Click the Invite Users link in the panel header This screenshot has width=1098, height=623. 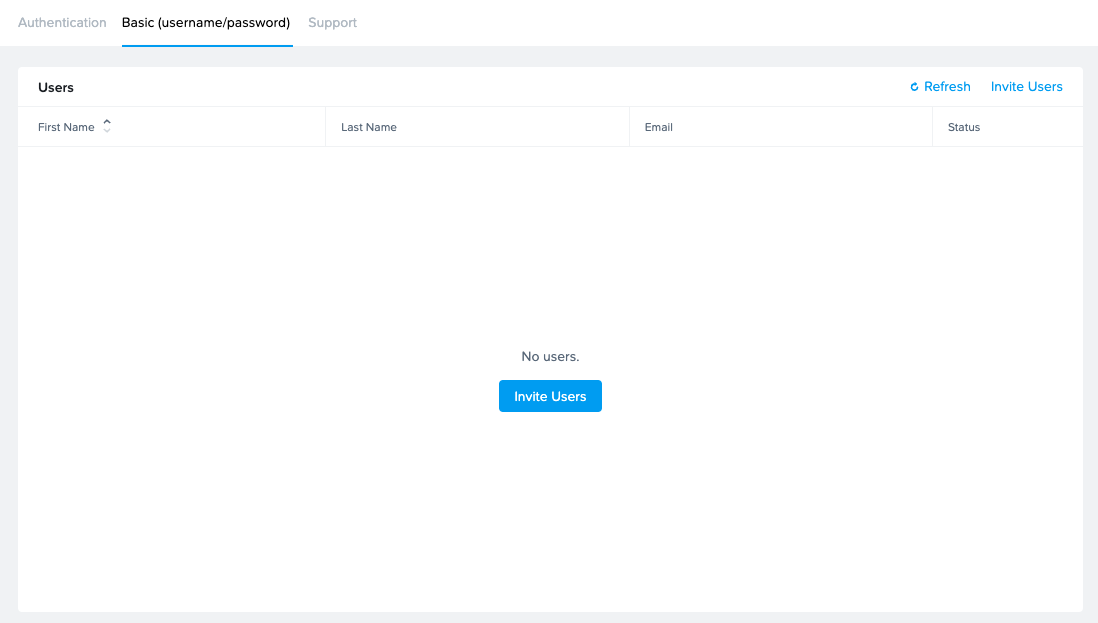[1027, 86]
